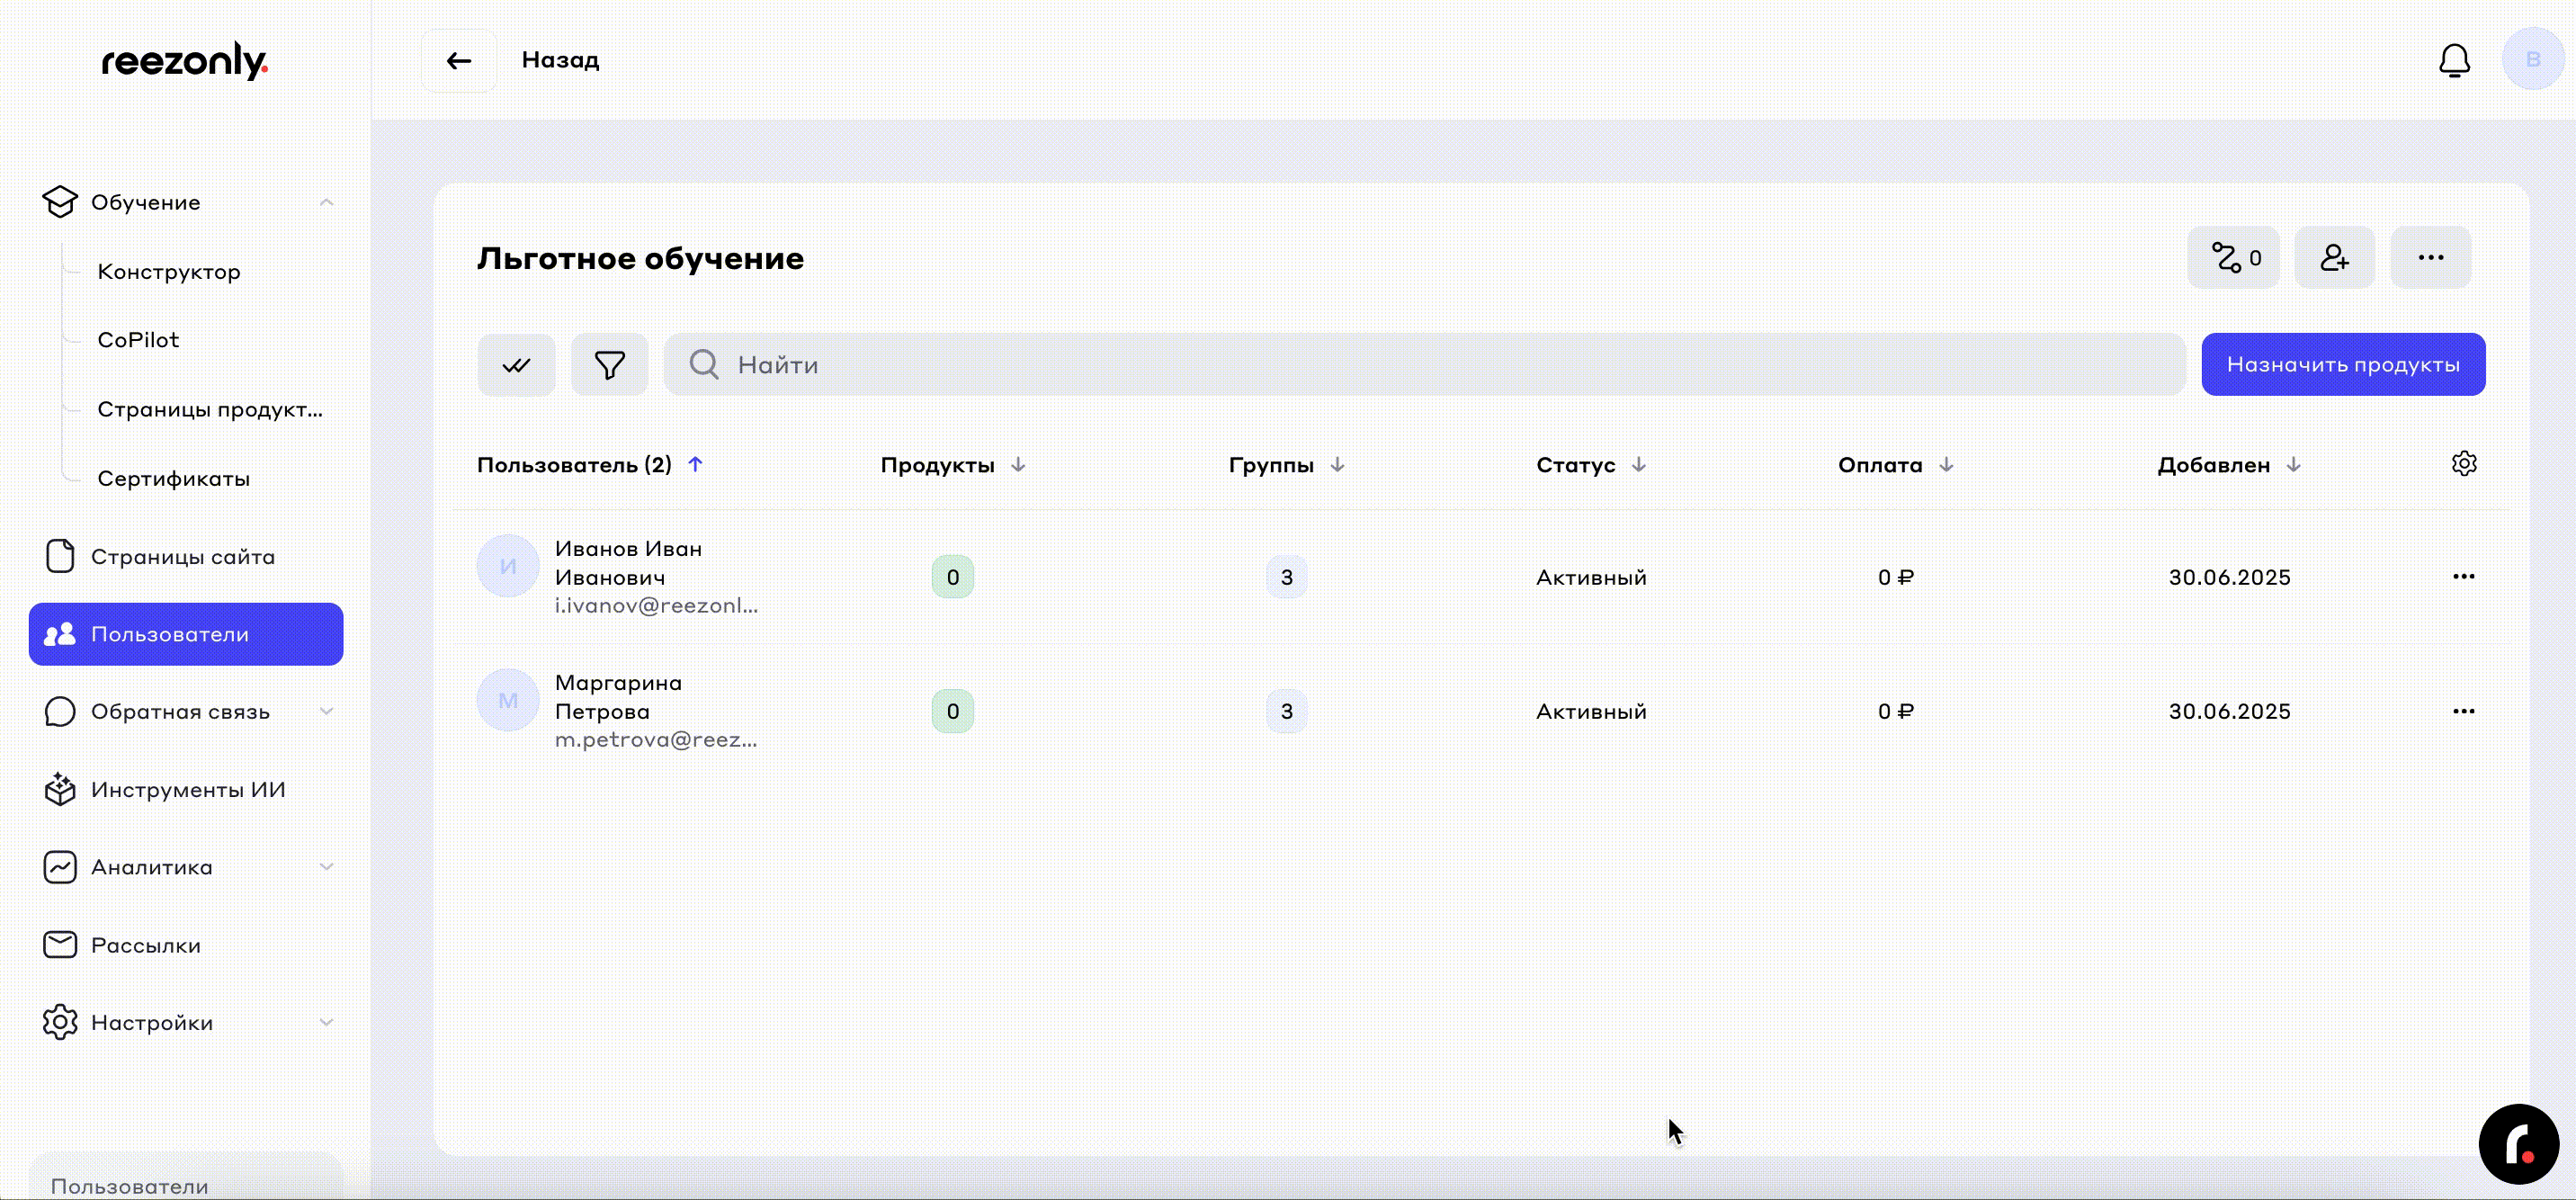Image resolution: width=2576 pixels, height=1200 pixels.
Task: Click the select-all double checkmark button
Action: (x=516, y=365)
